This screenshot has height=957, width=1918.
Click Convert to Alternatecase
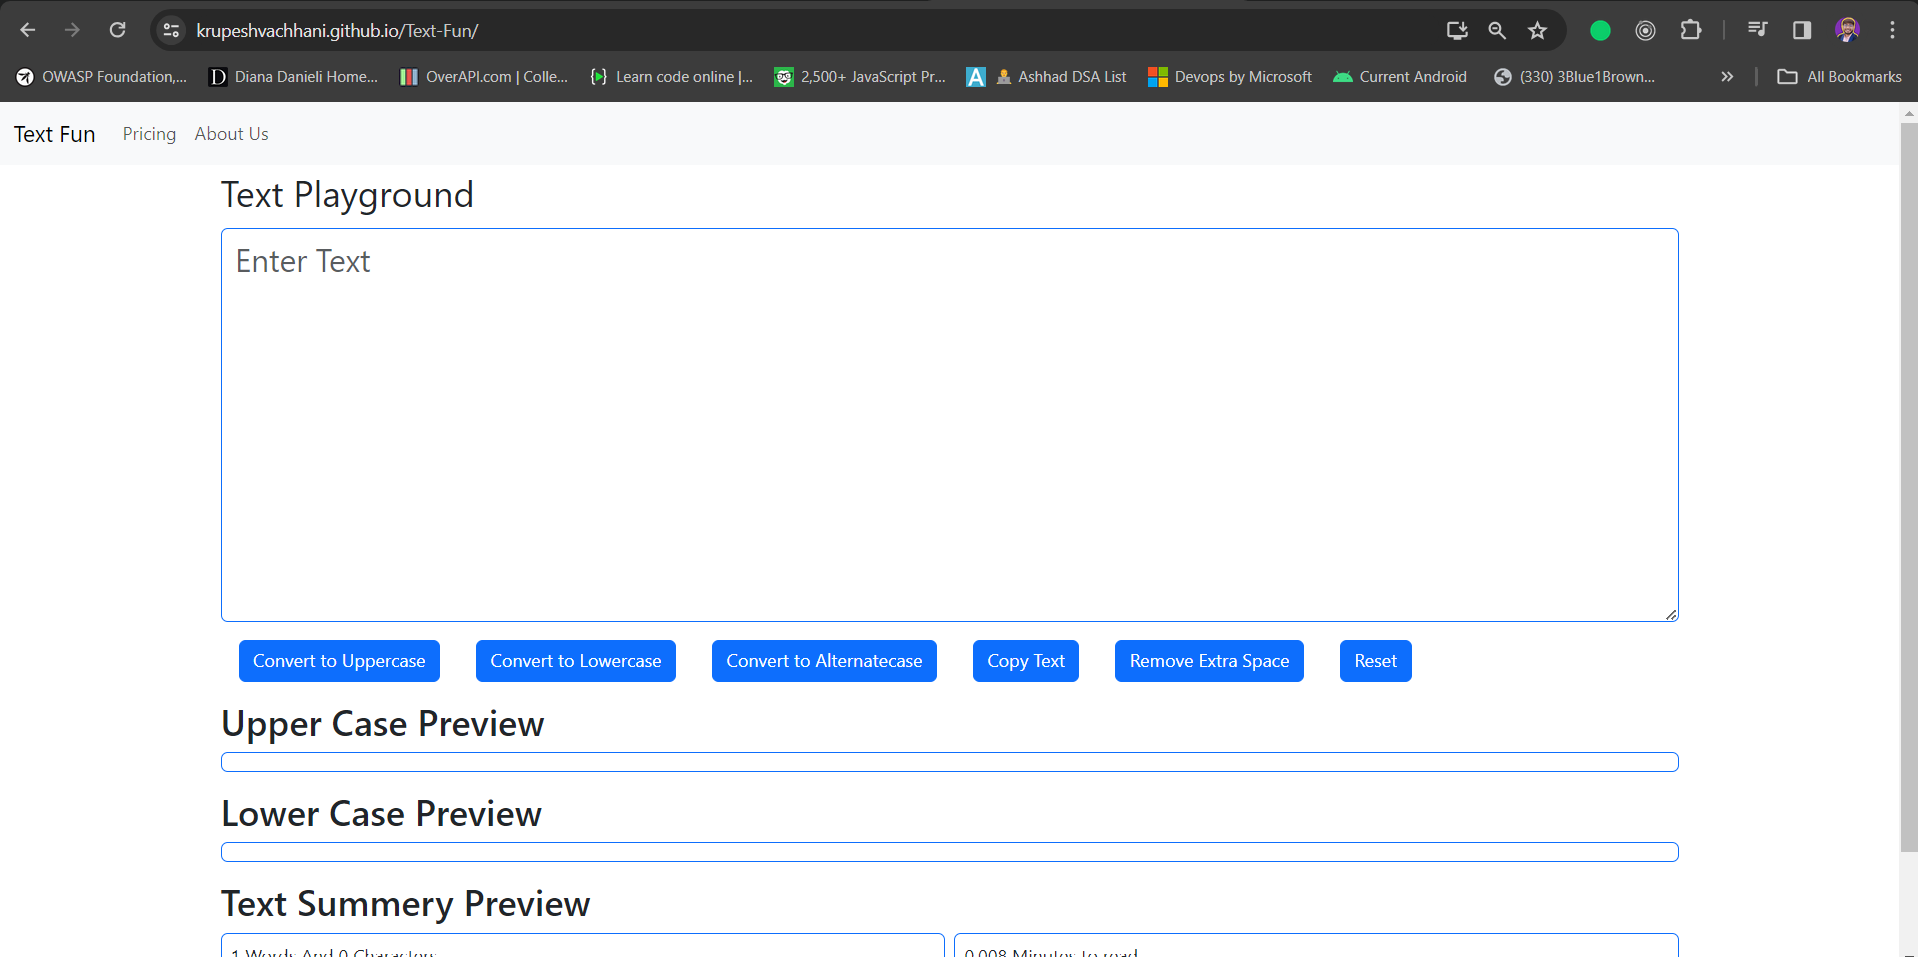(x=824, y=661)
